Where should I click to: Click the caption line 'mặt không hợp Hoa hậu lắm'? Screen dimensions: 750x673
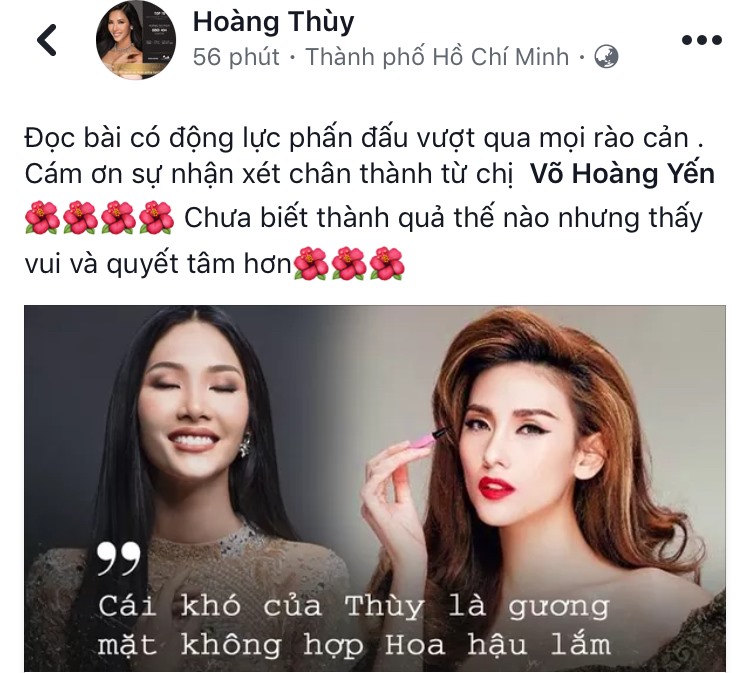354,645
